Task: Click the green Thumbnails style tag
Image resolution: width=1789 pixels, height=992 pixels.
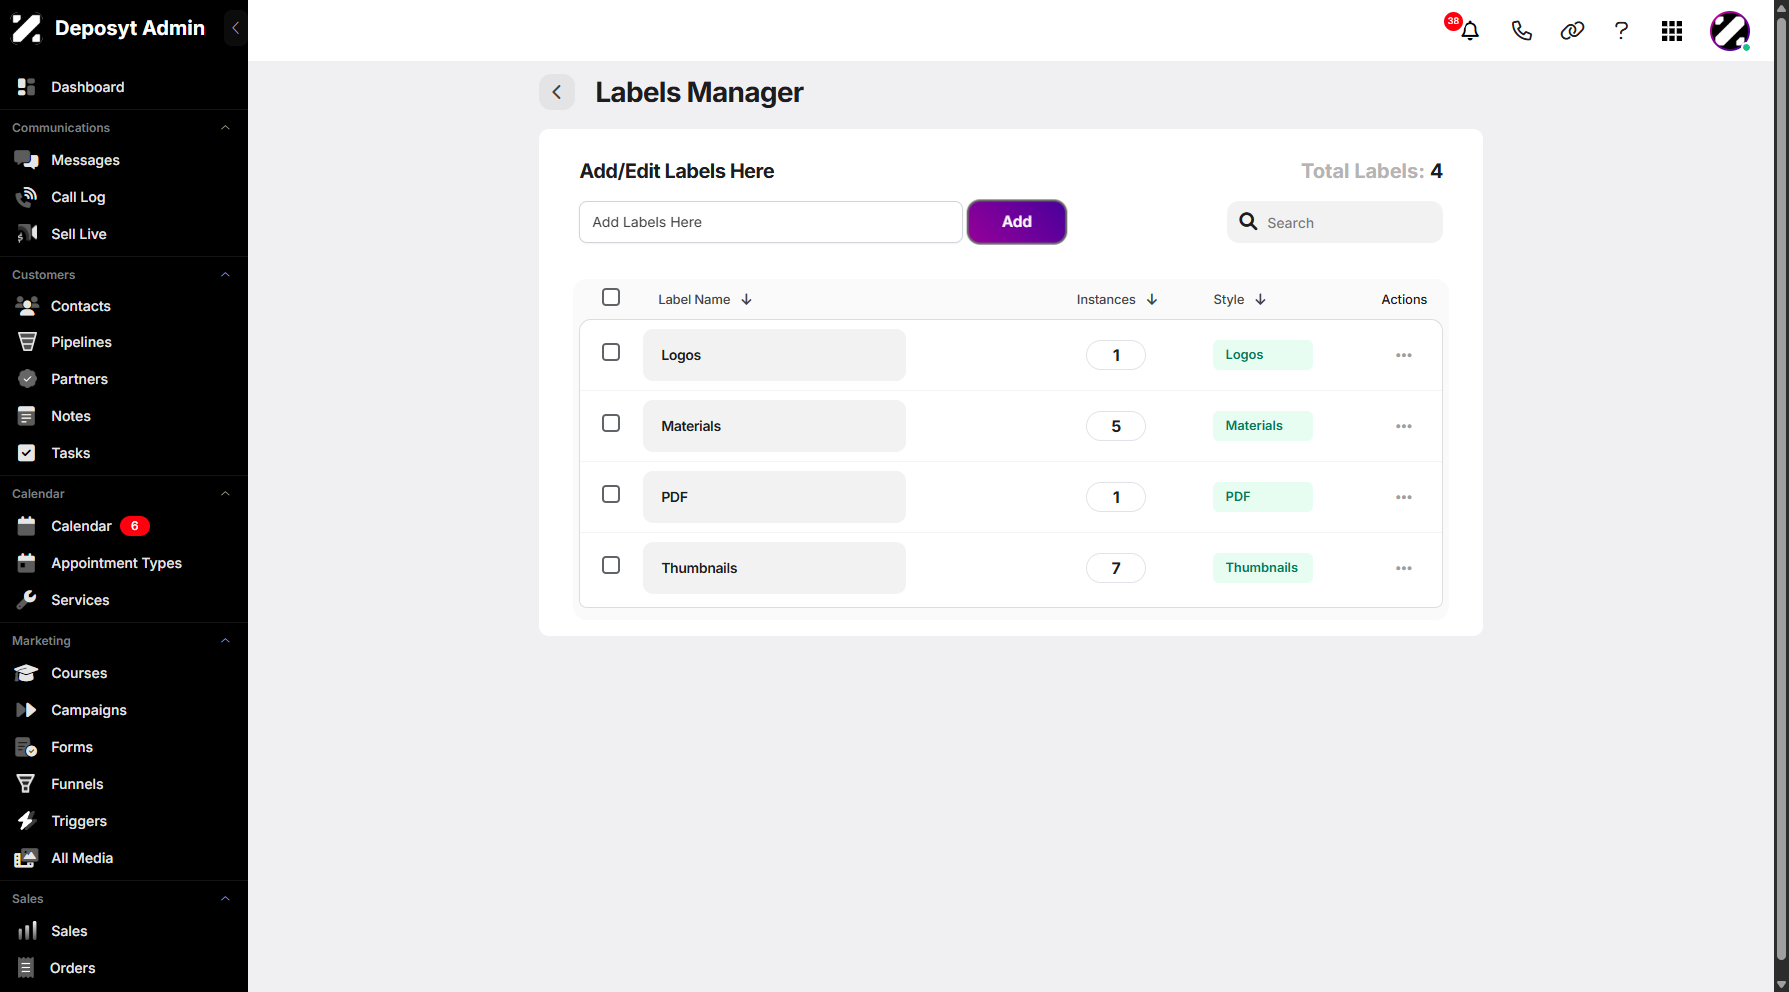Action: (x=1262, y=568)
